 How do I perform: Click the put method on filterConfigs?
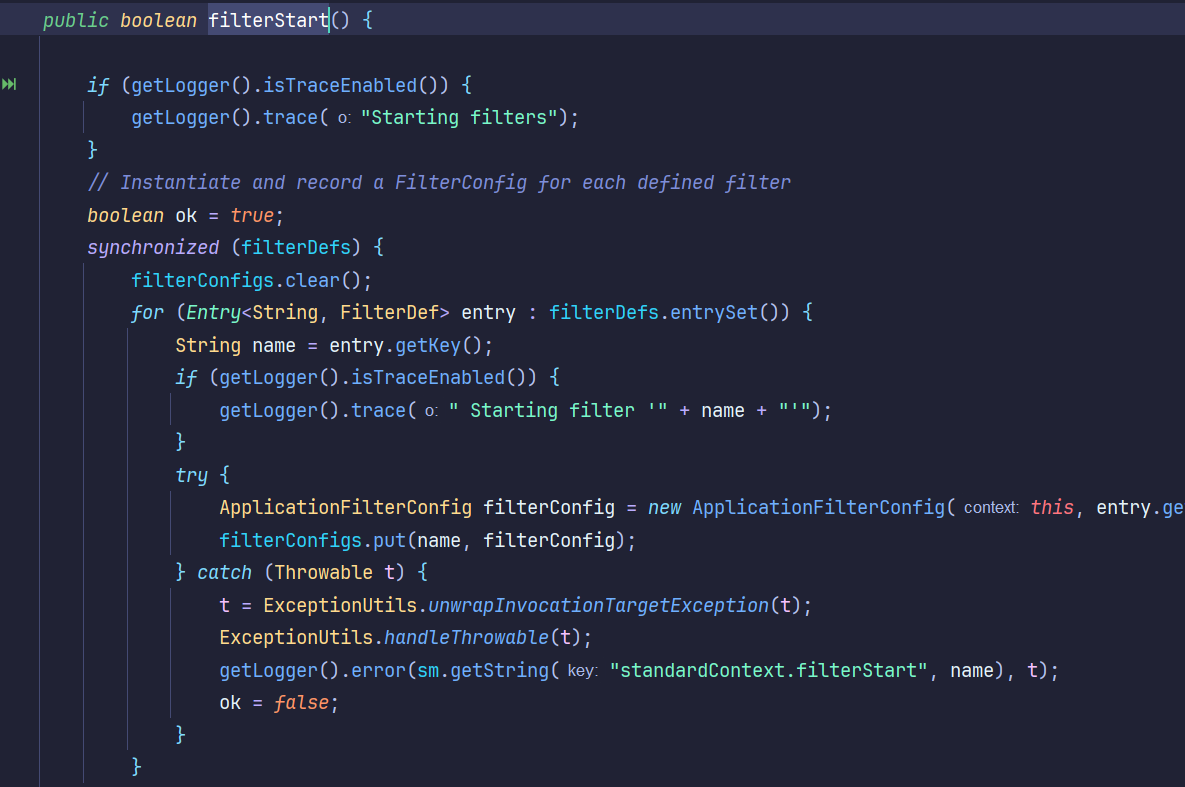[389, 541]
